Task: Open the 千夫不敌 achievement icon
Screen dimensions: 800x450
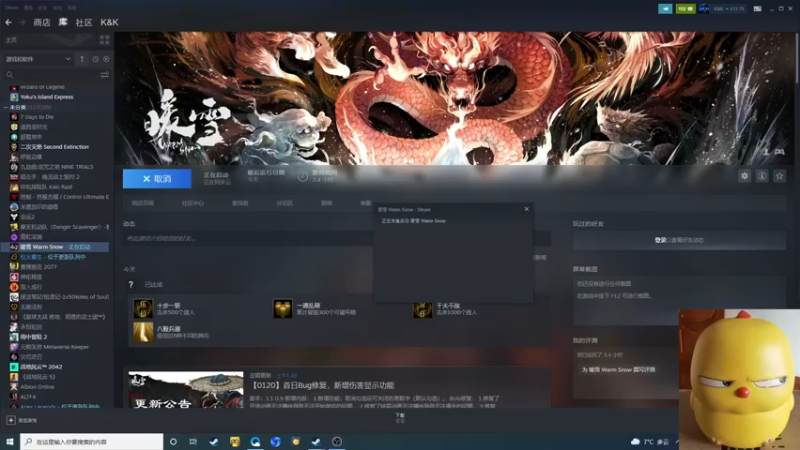Action: (x=422, y=309)
